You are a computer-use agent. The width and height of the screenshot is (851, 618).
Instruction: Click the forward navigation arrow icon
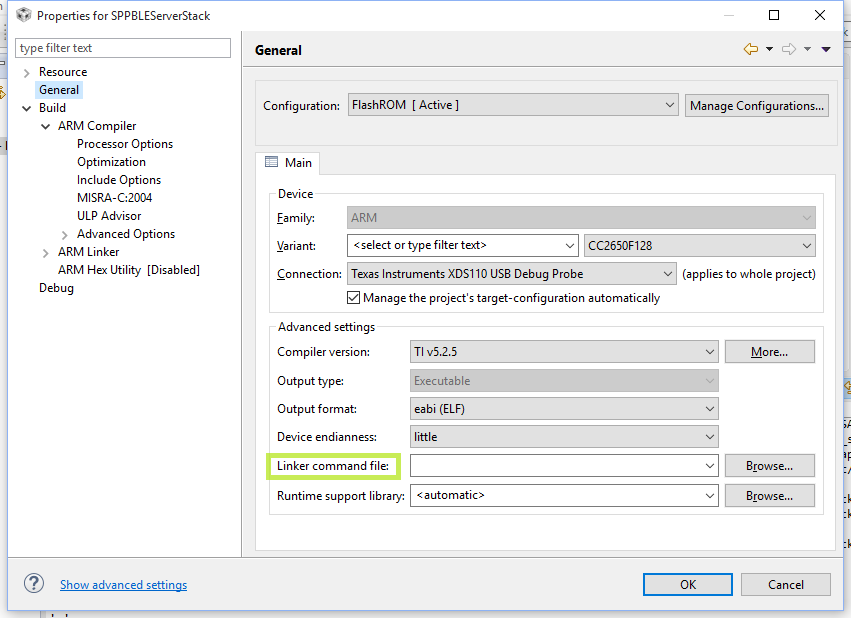789,49
